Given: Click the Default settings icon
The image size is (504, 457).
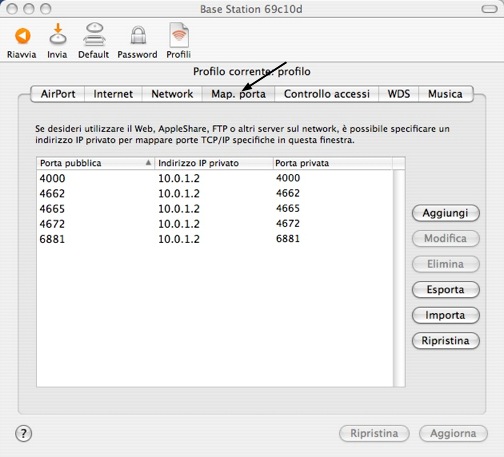Looking at the screenshot, I should (94, 34).
